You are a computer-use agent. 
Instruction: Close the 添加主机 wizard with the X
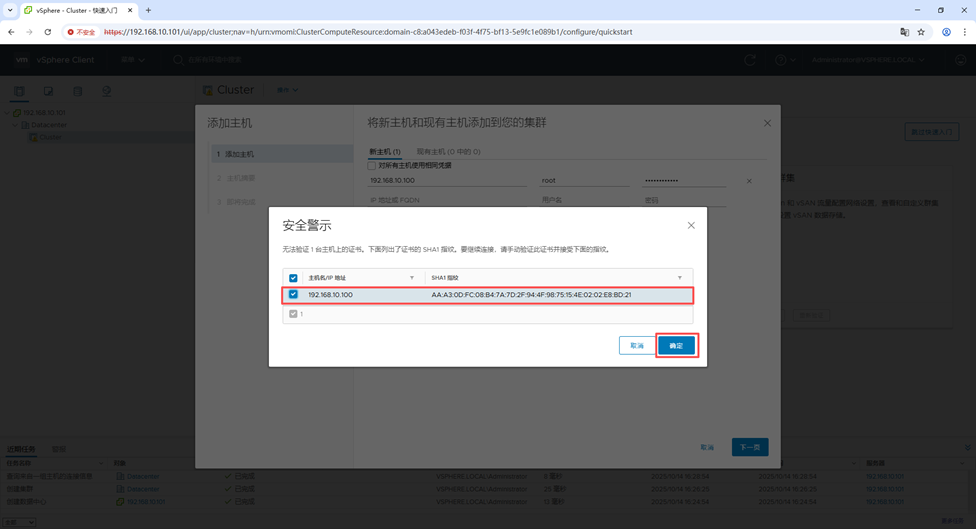[767, 123]
